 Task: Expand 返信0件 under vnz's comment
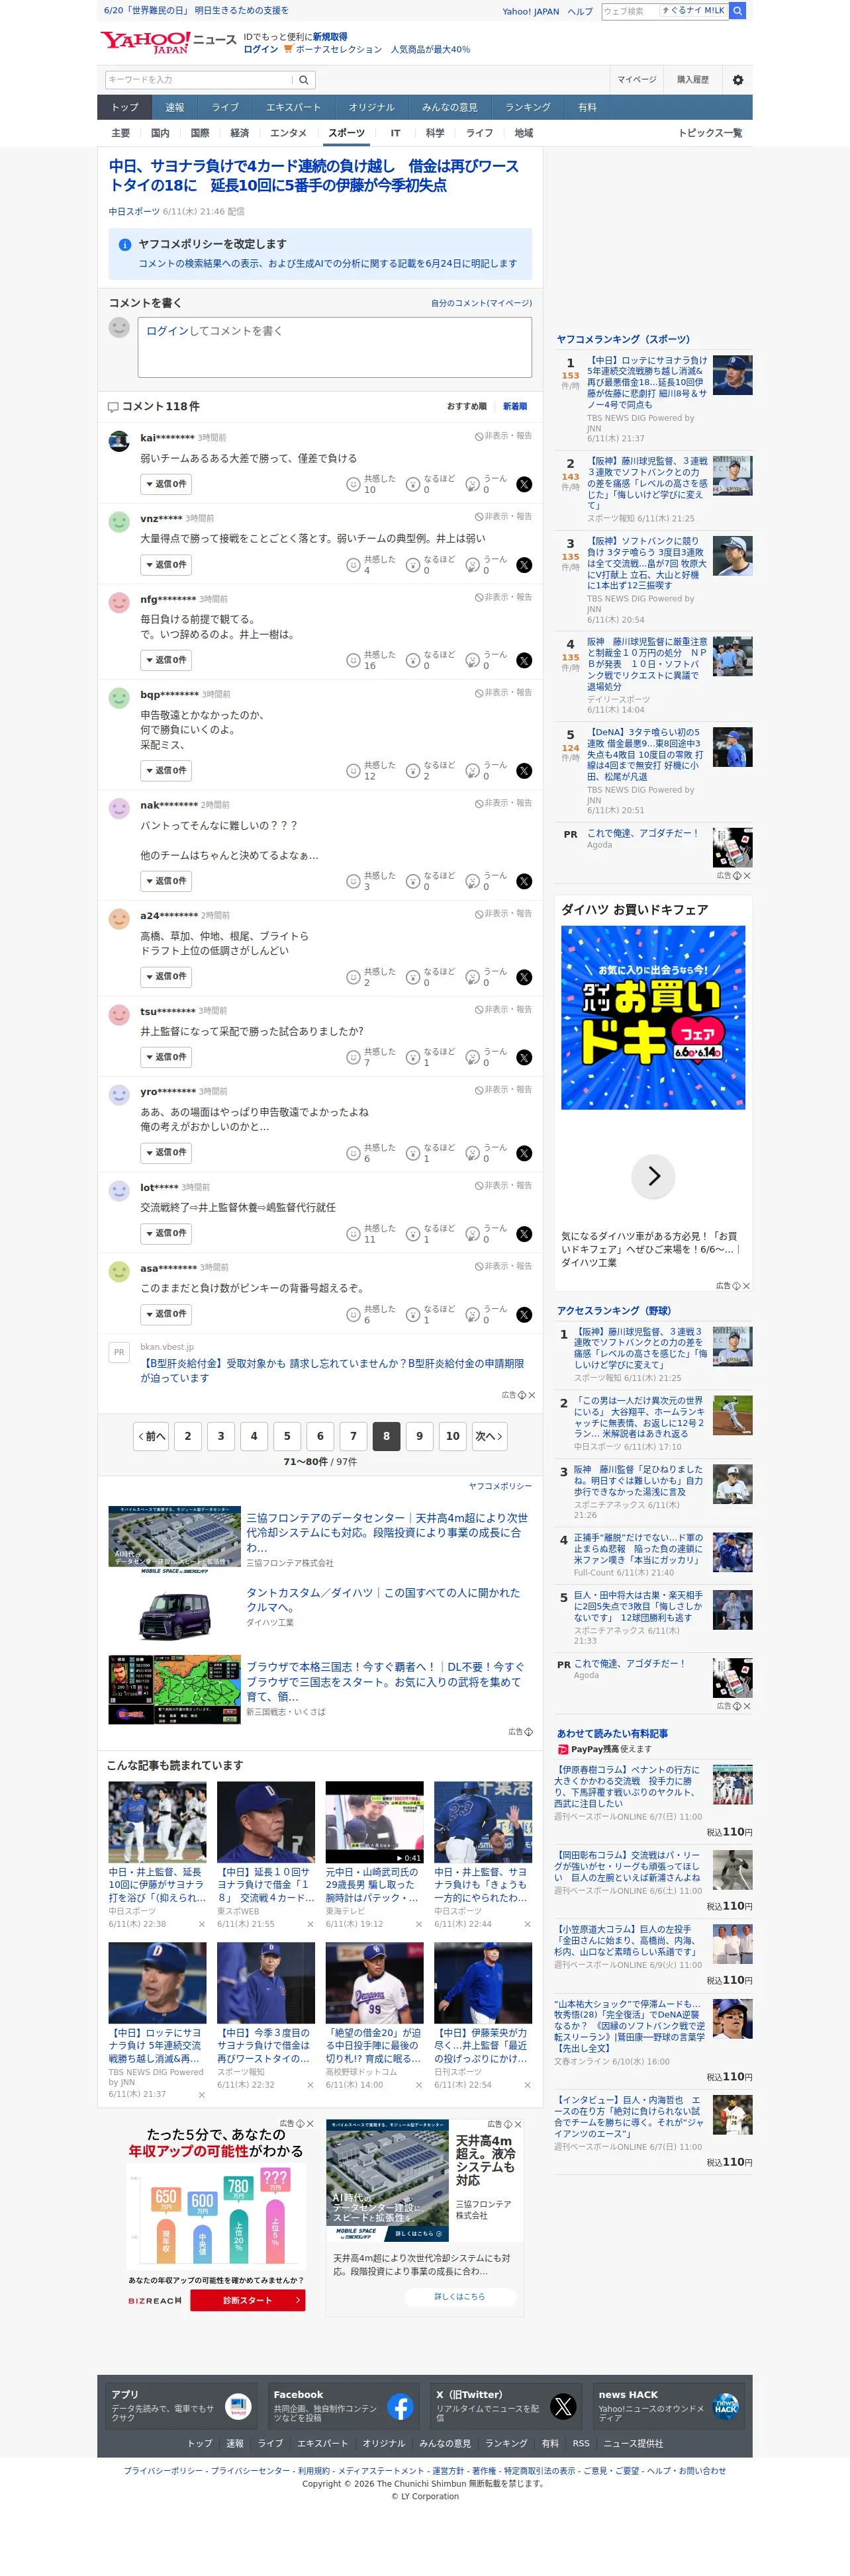[166, 565]
